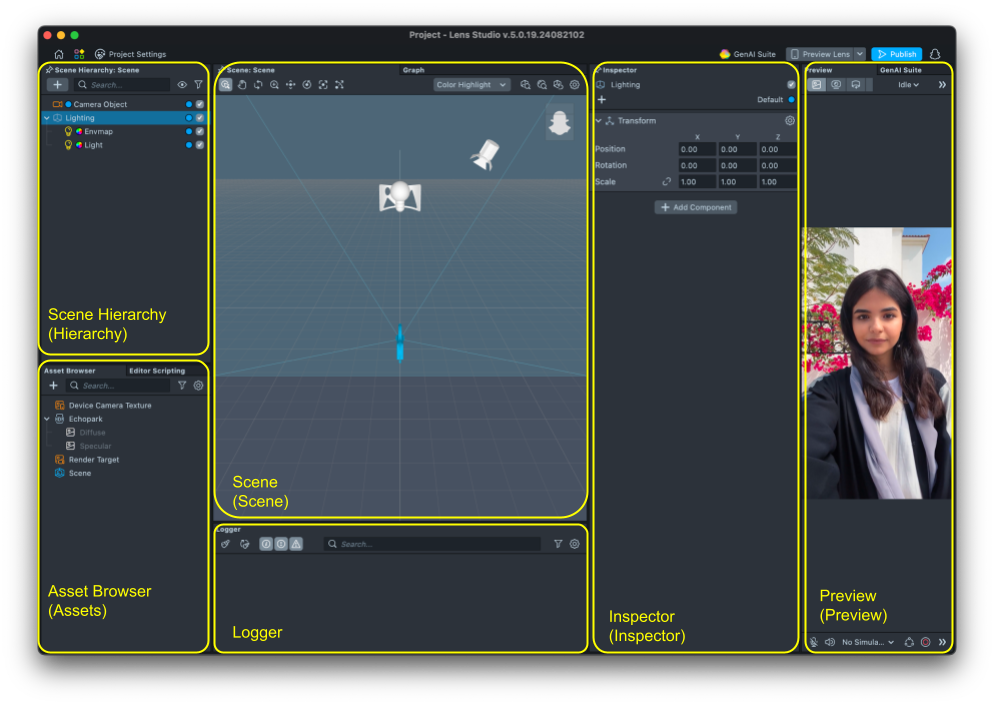Switch to the Graph tab
Viewport: 994px width, 705px height.
pyautogui.click(x=413, y=70)
